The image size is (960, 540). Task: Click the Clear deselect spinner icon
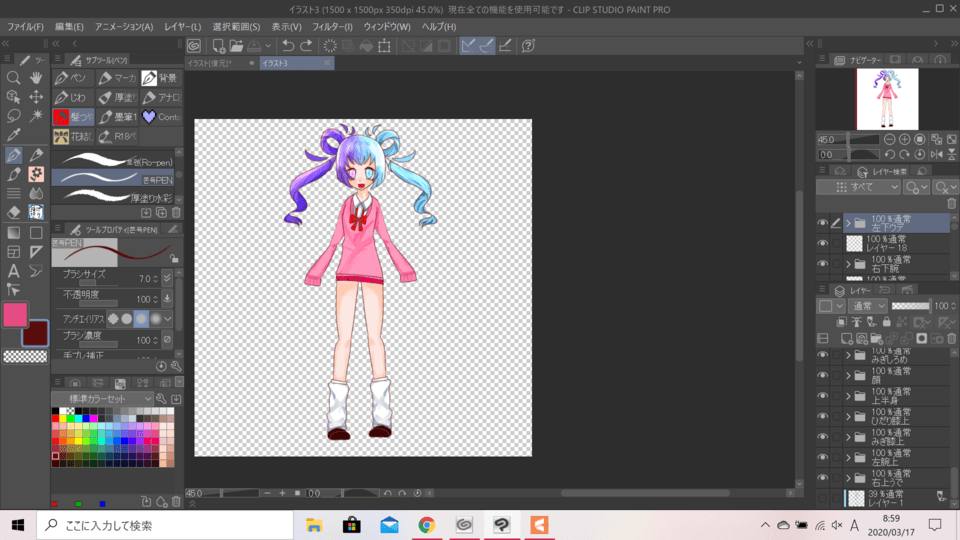330,46
